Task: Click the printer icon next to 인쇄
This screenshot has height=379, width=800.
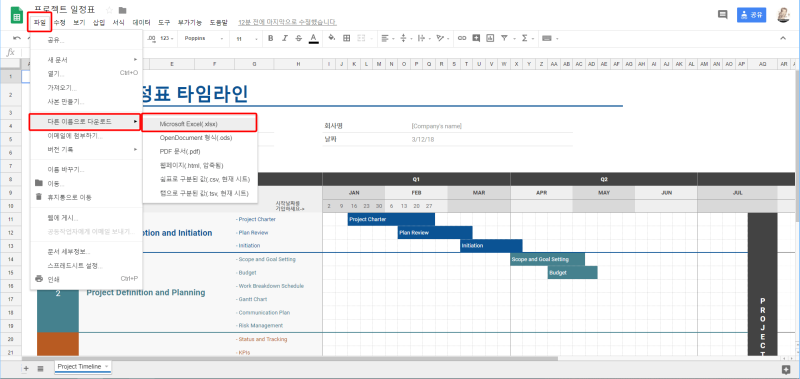Action: pyautogui.click(x=39, y=279)
